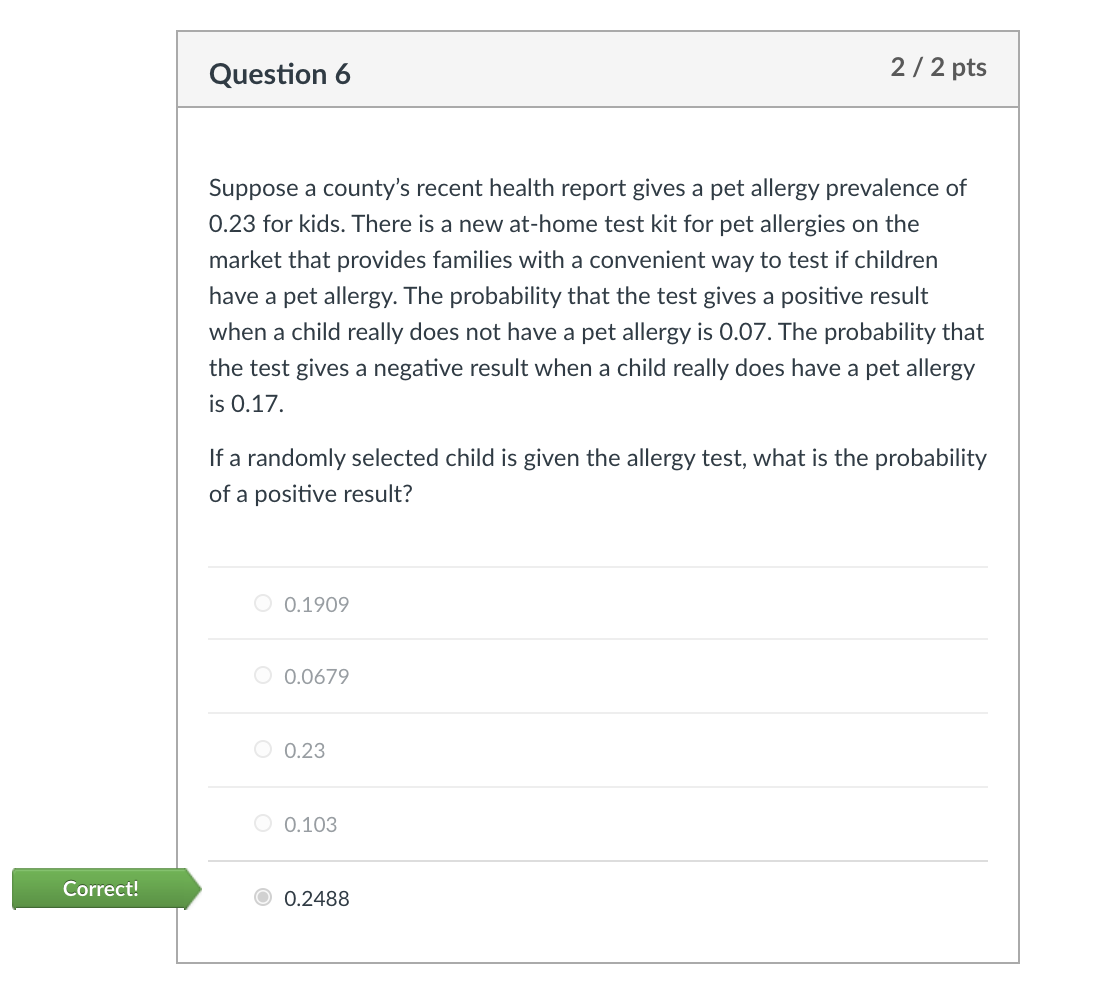Image resolution: width=1094 pixels, height=984 pixels.
Task: Click the gray background outside the question card
Action: [x=80, y=400]
